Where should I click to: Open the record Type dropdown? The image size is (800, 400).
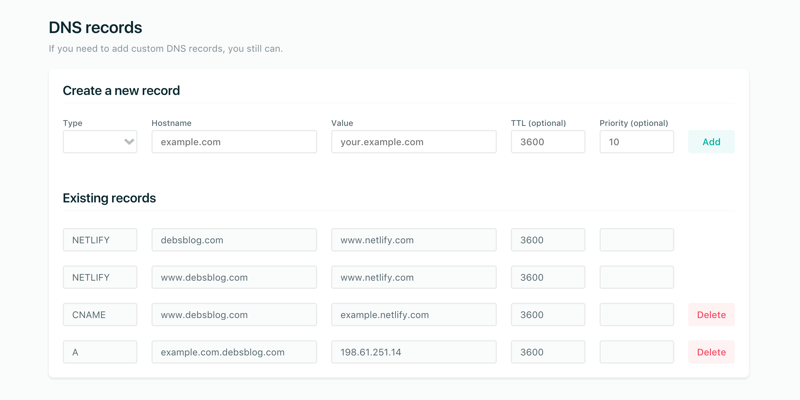tap(100, 142)
